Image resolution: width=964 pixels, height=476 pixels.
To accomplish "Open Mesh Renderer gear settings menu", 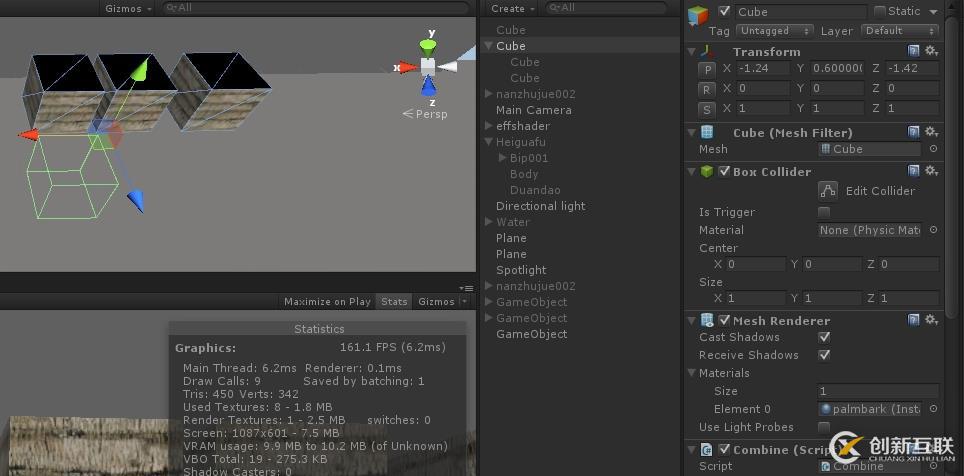I will tap(931, 319).
